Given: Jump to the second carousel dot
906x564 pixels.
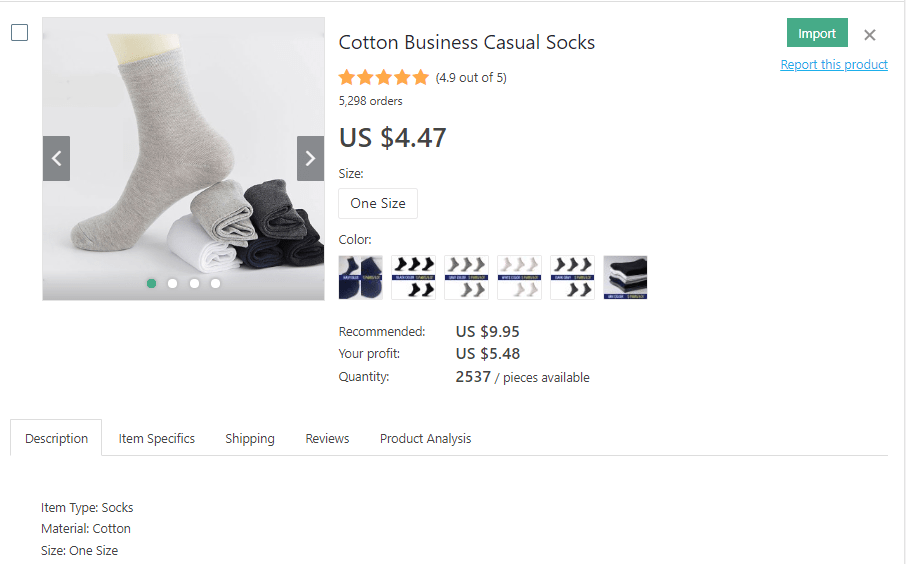Looking at the screenshot, I should (x=172, y=283).
